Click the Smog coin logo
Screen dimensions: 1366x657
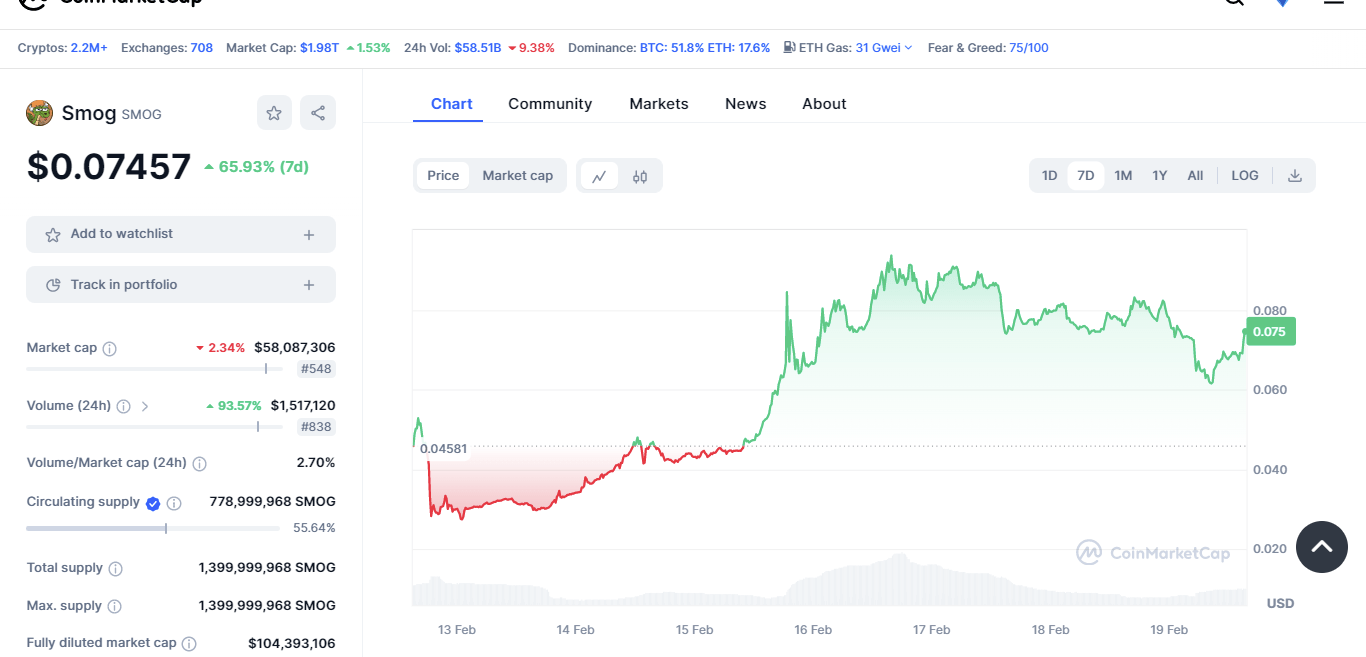(39, 113)
